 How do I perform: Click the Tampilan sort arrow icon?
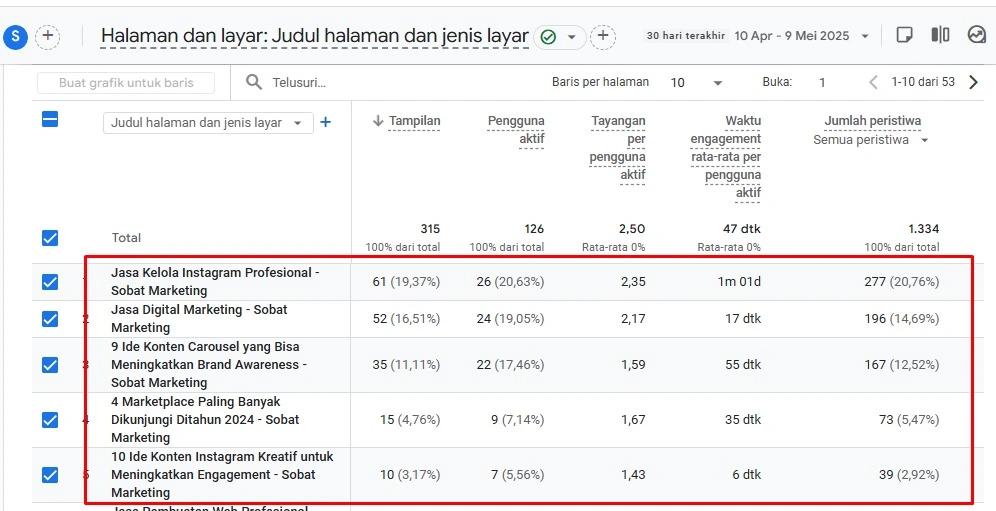(x=378, y=121)
